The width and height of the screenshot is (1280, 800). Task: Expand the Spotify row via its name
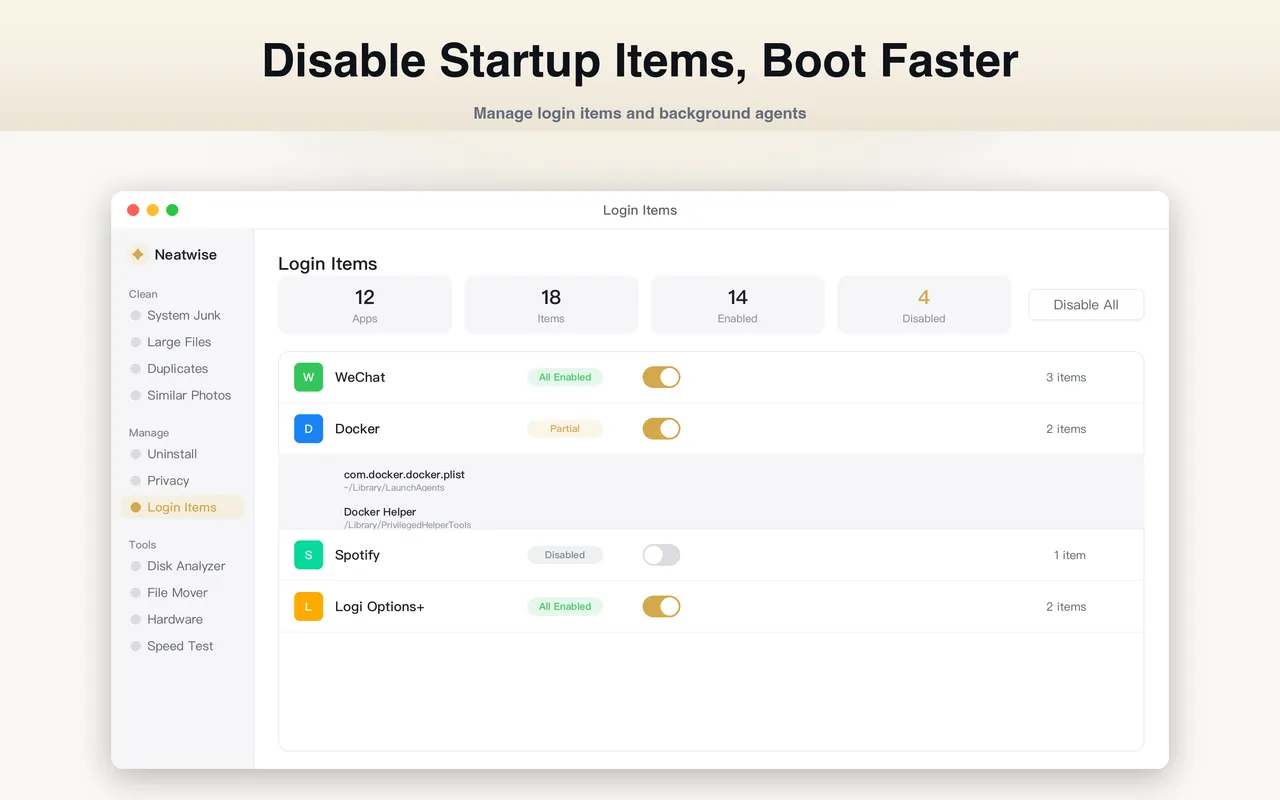[357, 555]
